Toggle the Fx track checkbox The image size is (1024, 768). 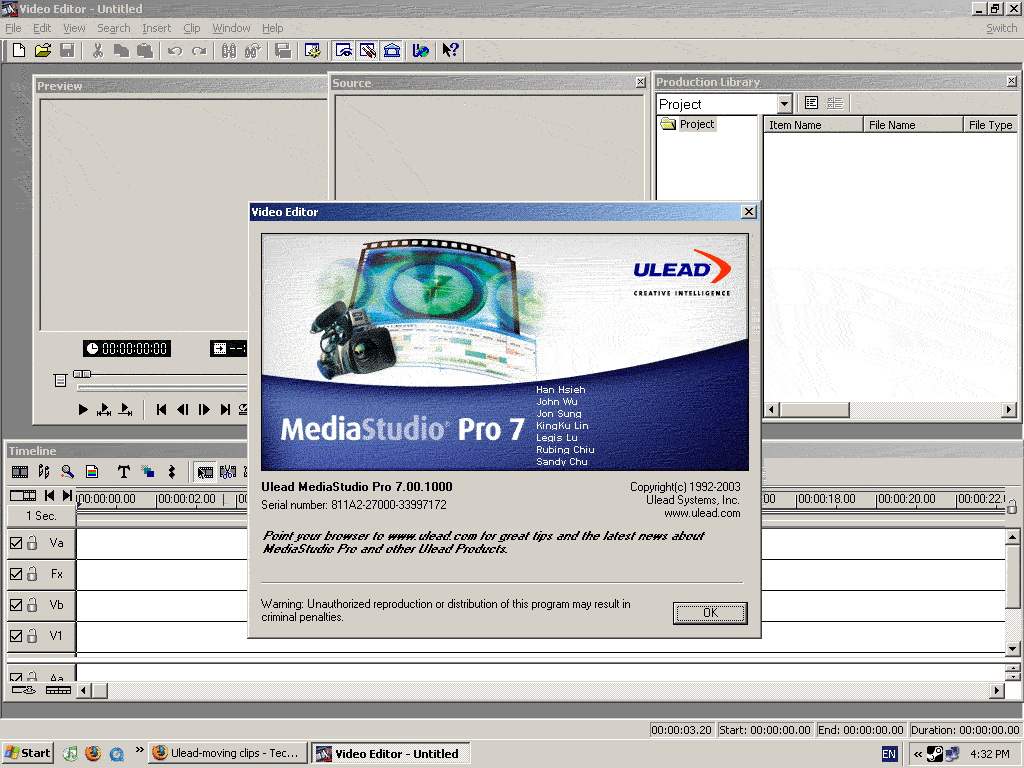tap(16, 574)
